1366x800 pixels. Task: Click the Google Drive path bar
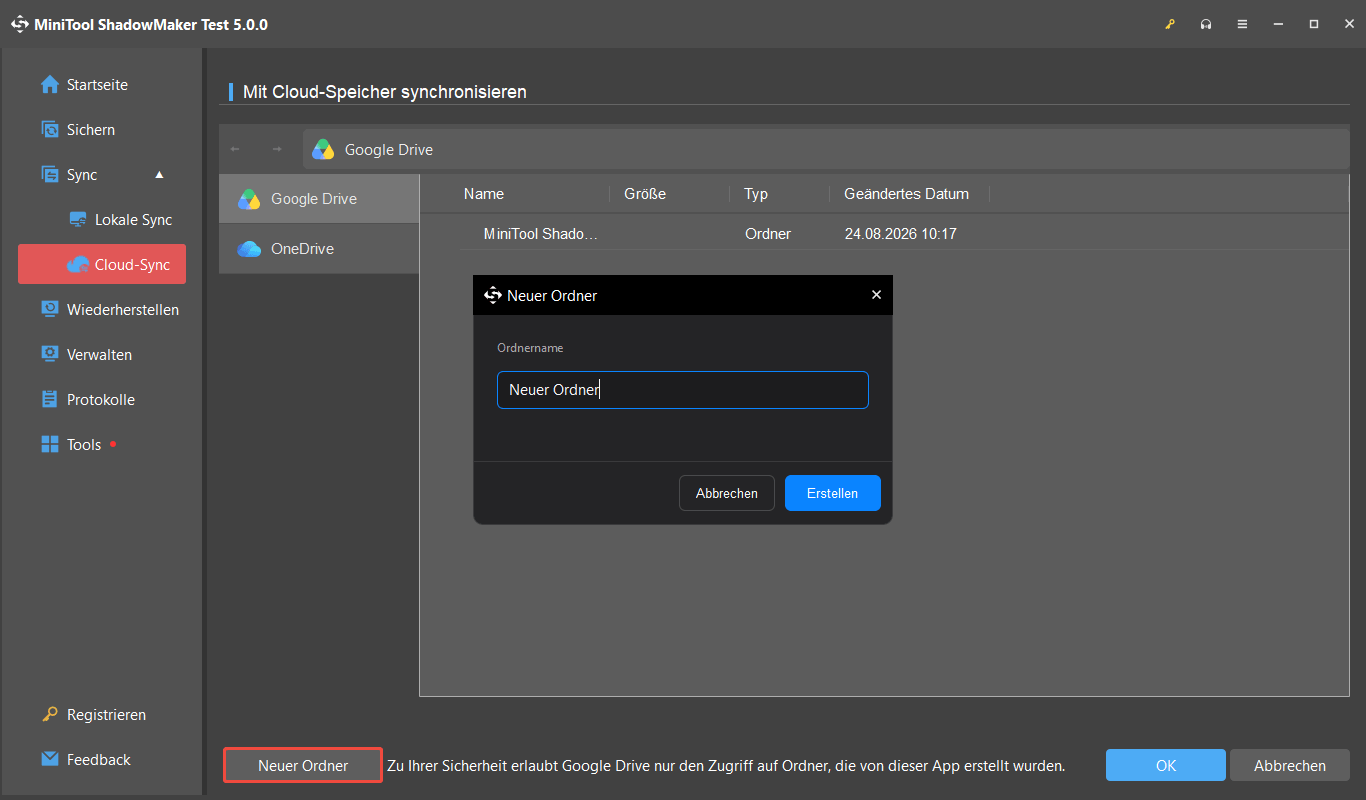(826, 149)
